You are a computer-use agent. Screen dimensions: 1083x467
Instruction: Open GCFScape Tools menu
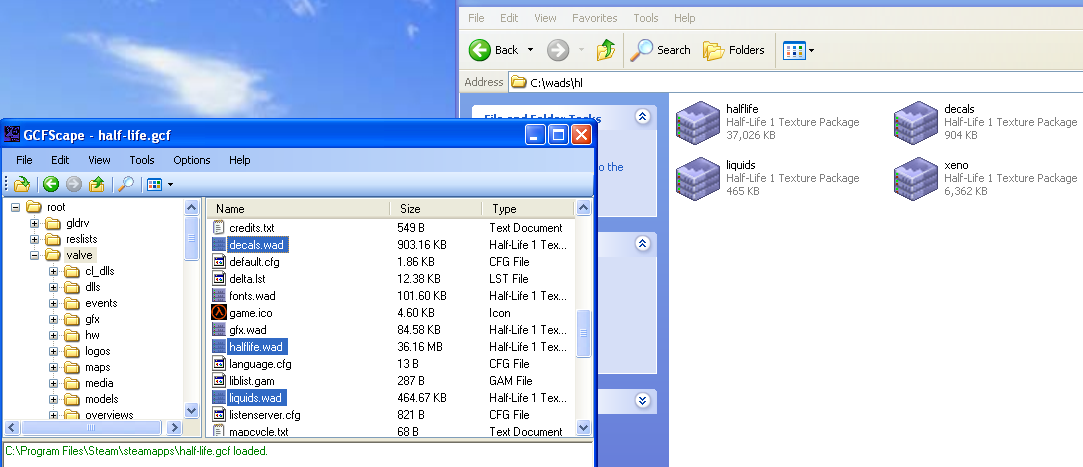[x=142, y=160]
